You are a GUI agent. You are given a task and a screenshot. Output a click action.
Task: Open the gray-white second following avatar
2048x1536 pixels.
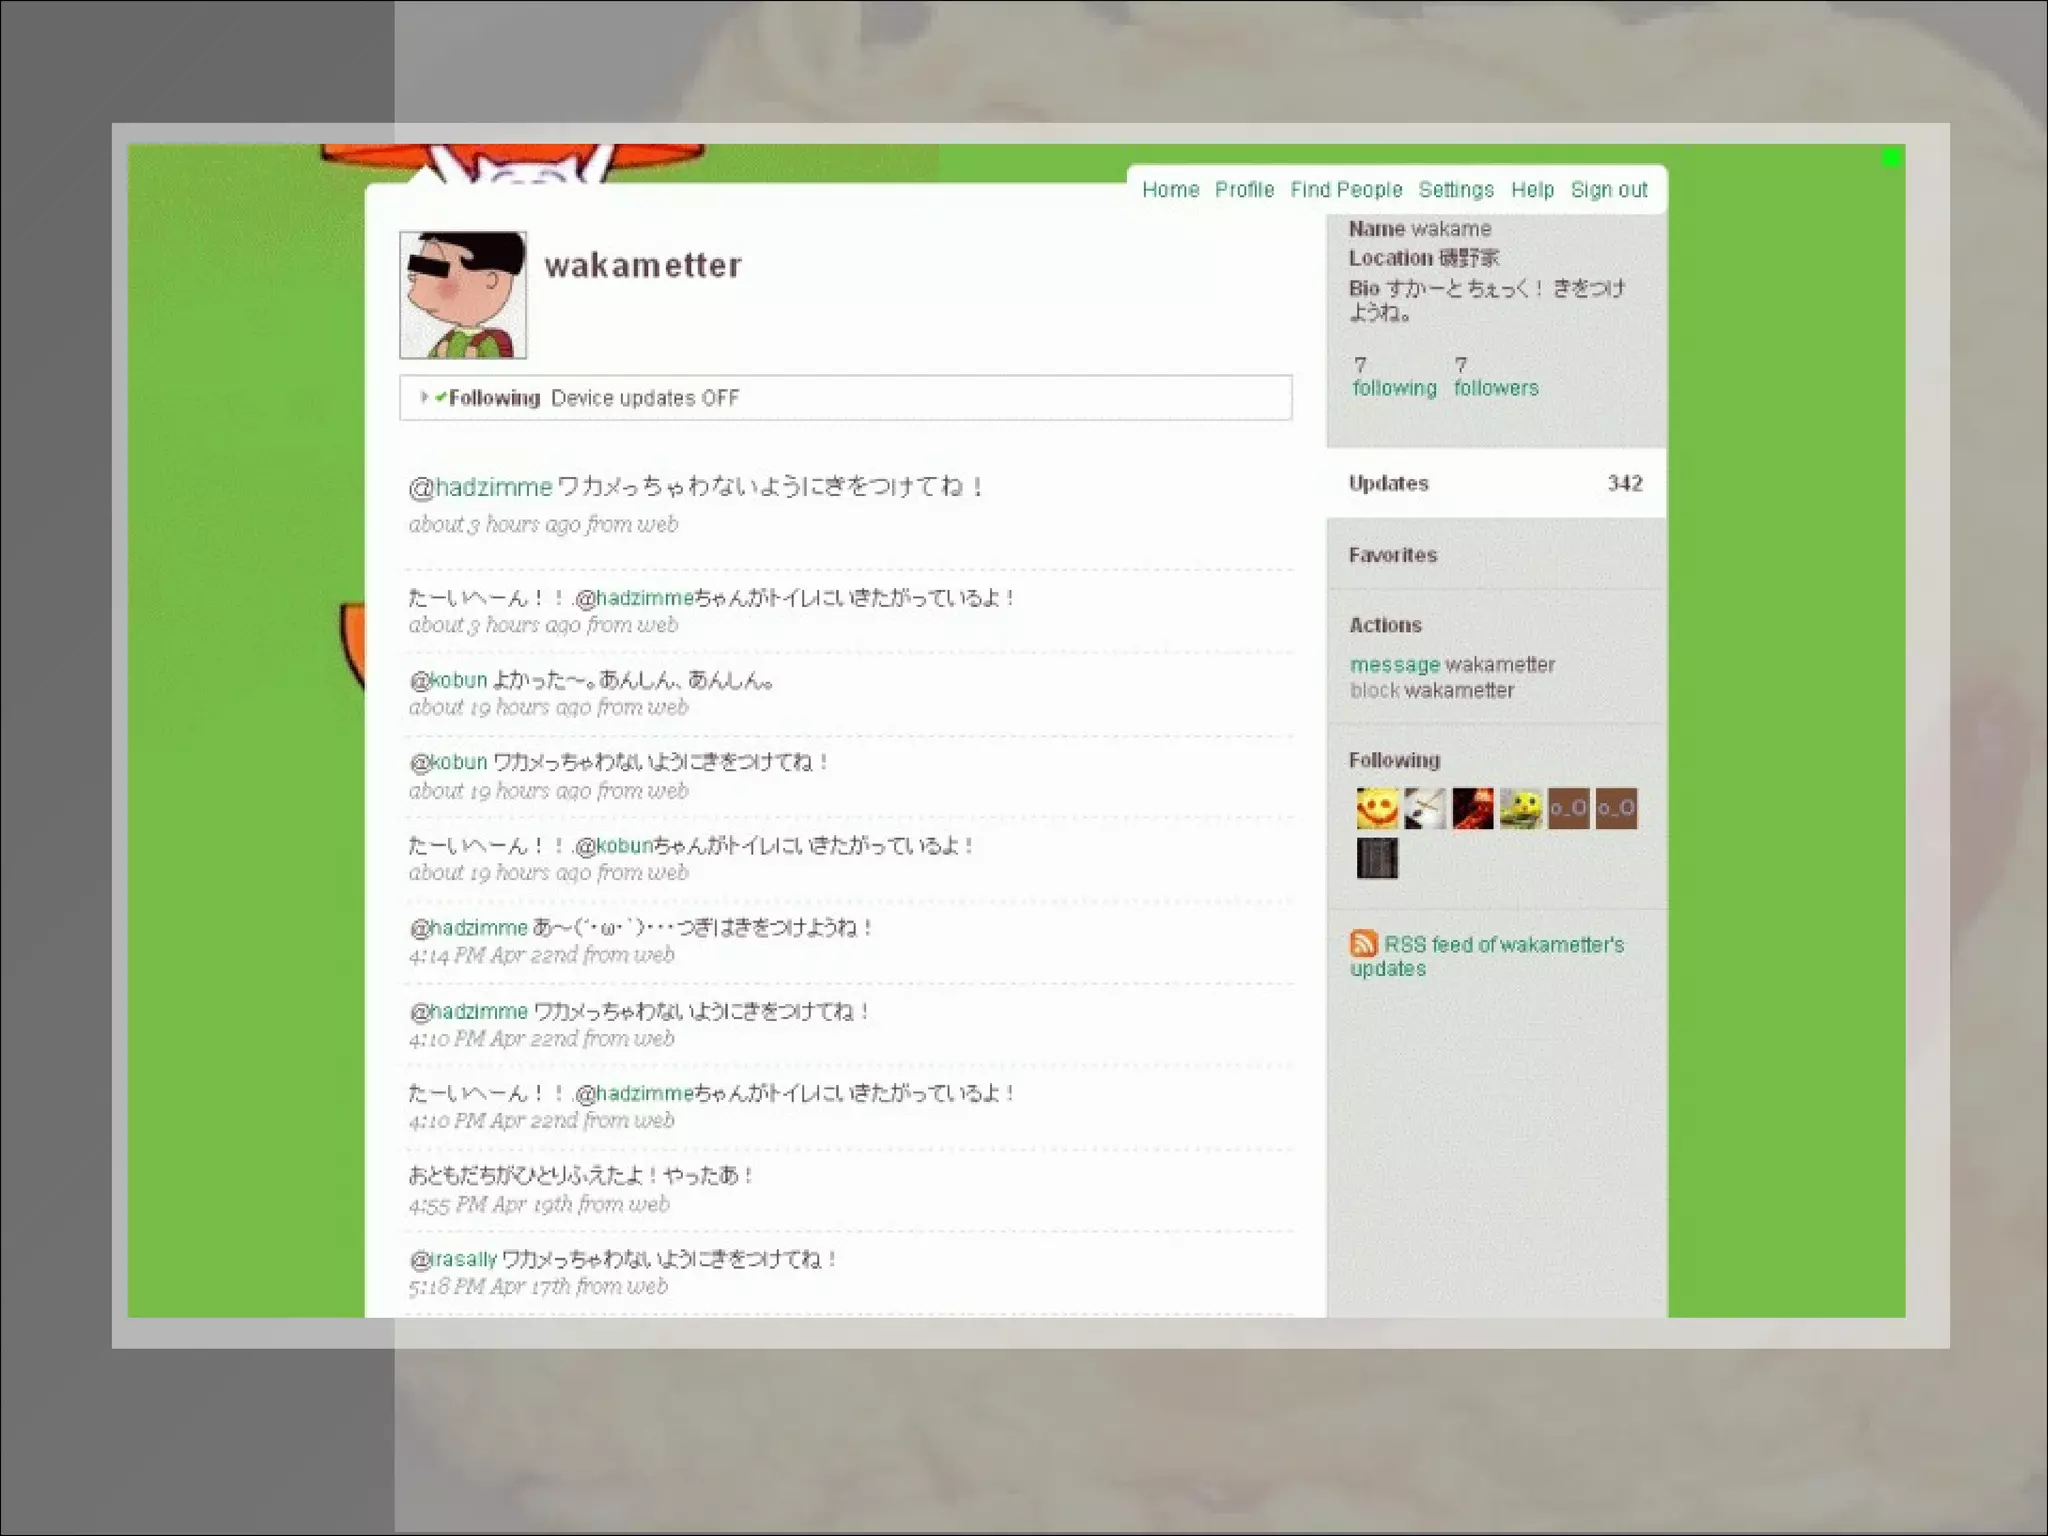point(1424,808)
